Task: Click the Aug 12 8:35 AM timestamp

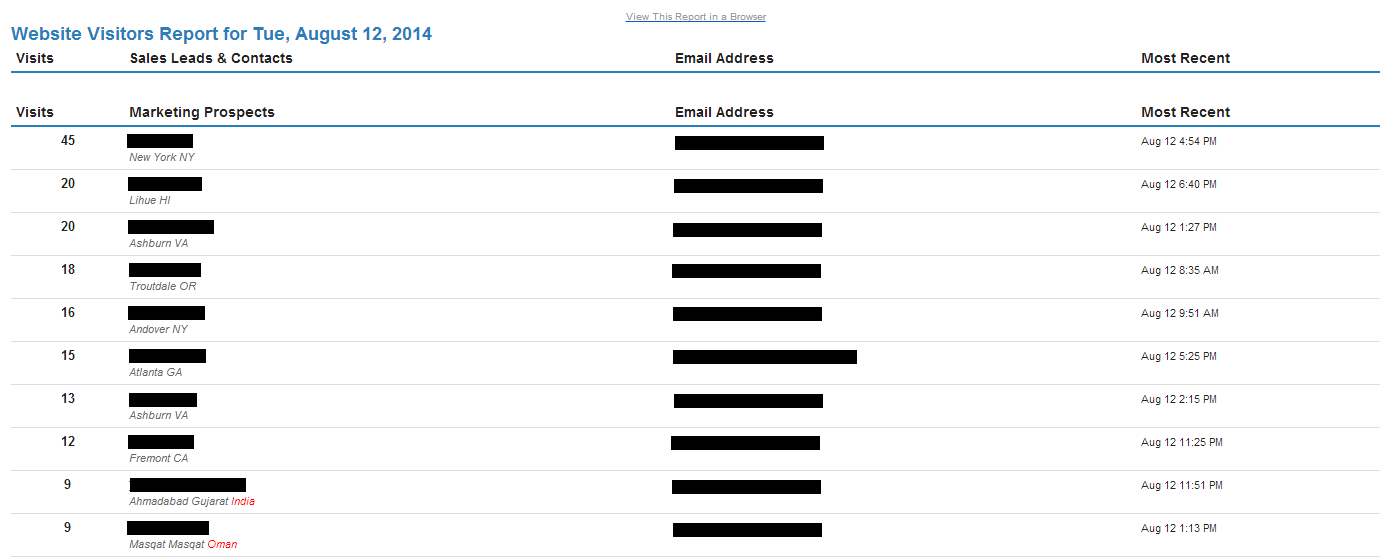Action: pyautogui.click(x=1180, y=271)
